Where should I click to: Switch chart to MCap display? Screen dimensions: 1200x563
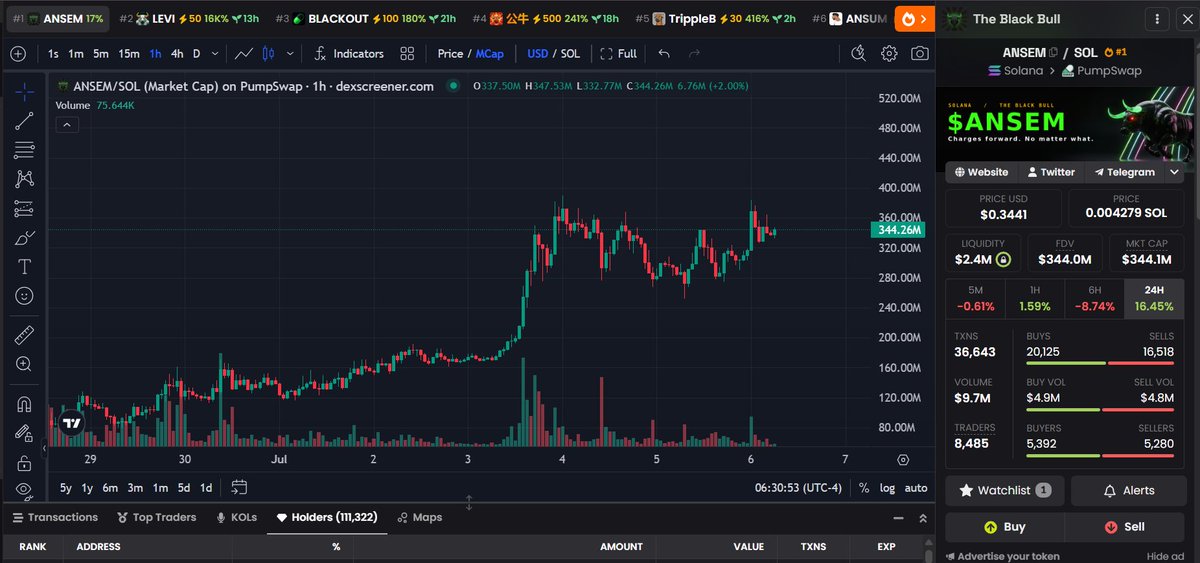(x=489, y=54)
